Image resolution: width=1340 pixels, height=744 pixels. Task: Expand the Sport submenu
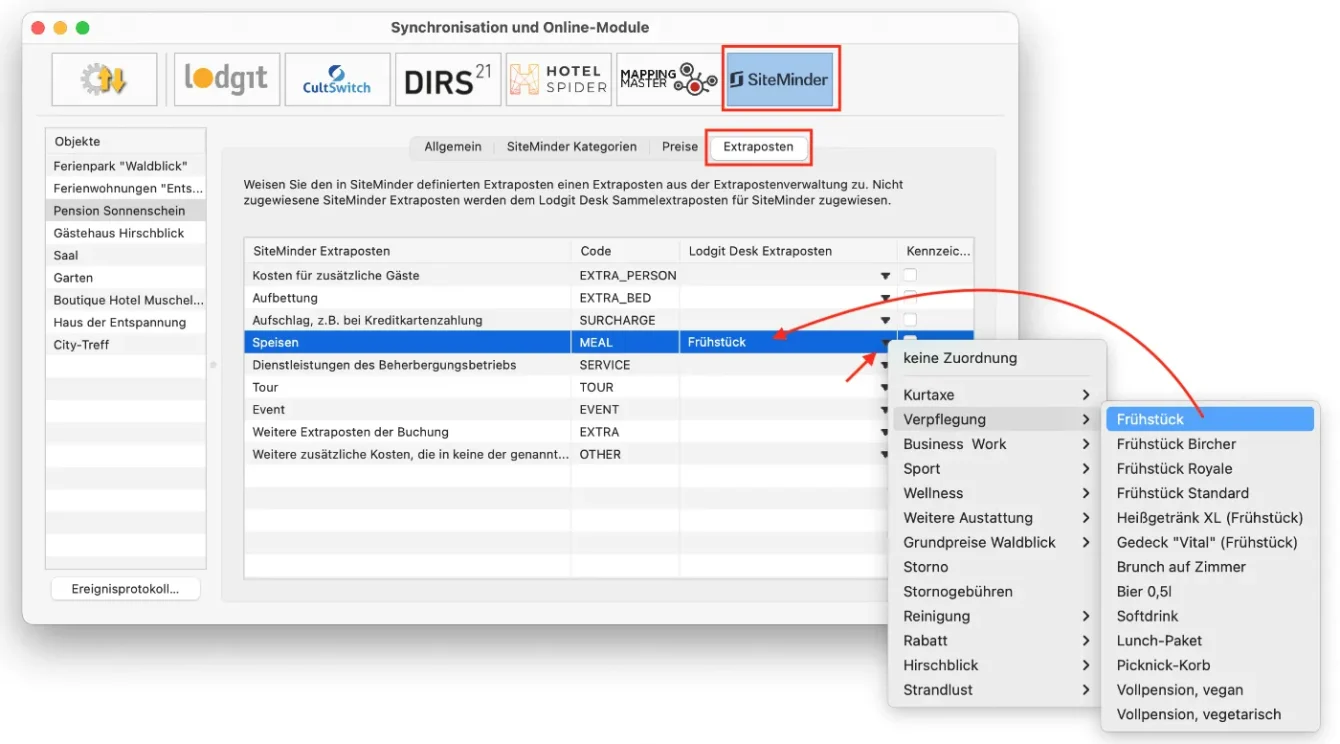[x=997, y=469]
